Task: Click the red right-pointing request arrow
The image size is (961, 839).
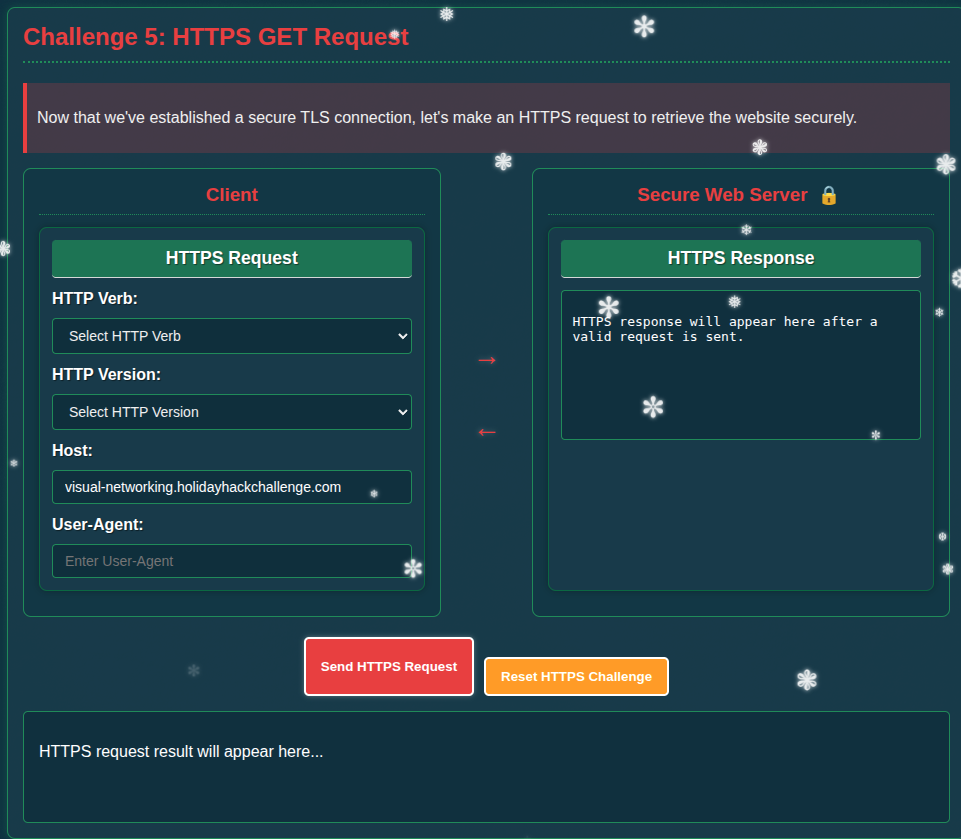Action: pyautogui.click(x=487, y=360)
